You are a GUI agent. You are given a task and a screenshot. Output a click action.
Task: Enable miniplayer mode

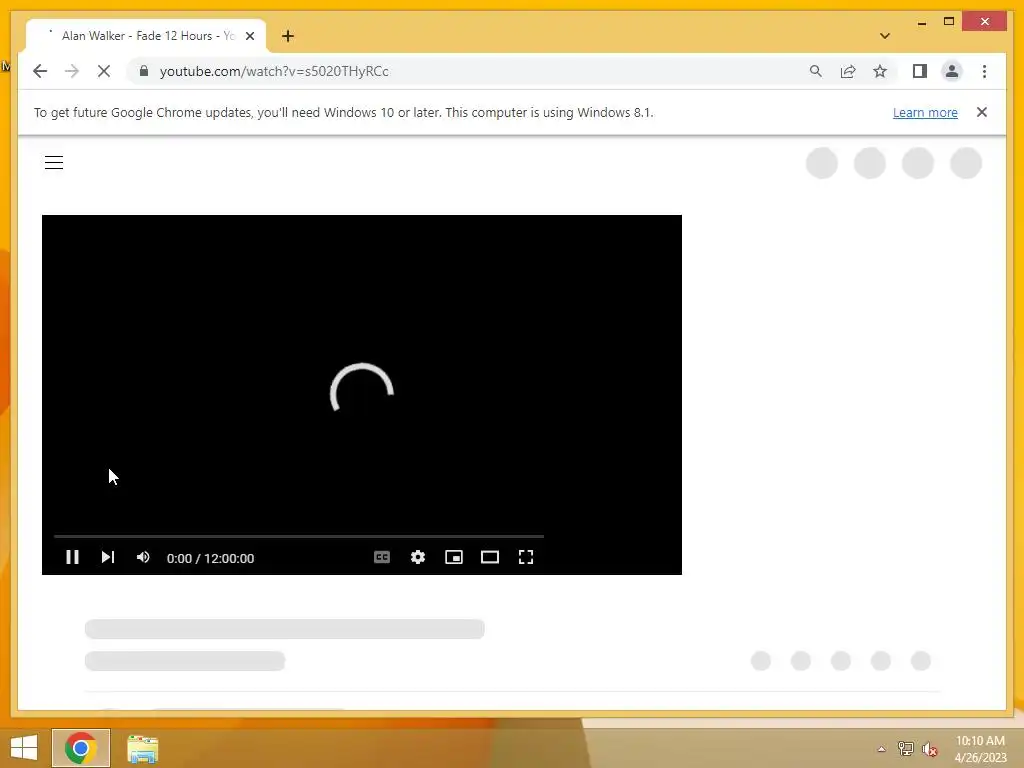click(x=454, y=557)
